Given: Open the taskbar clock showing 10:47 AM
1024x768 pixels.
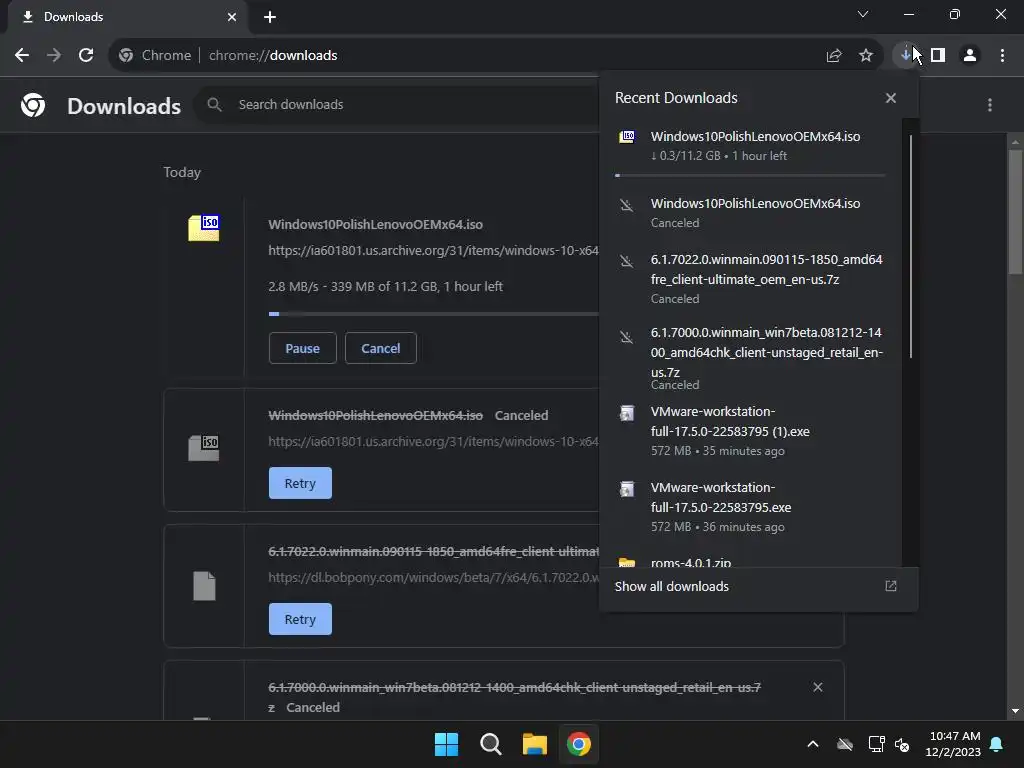Looking at the screenshot, I should coord(953,744).
